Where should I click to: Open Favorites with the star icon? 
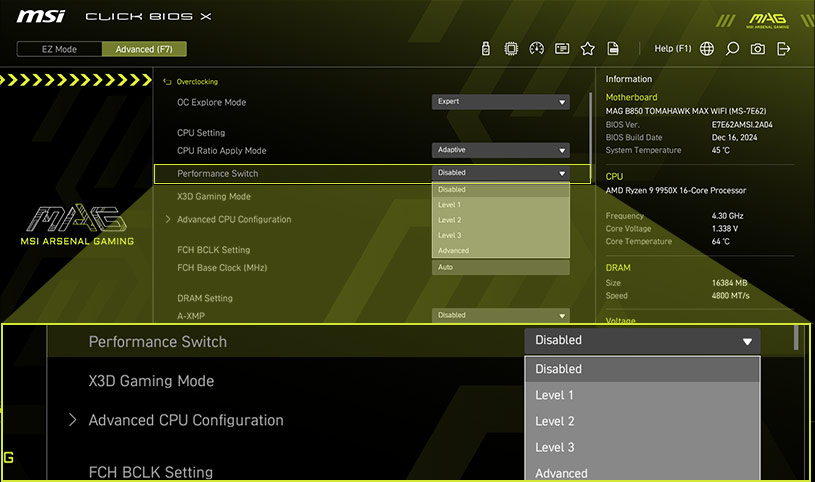[588, 49]
